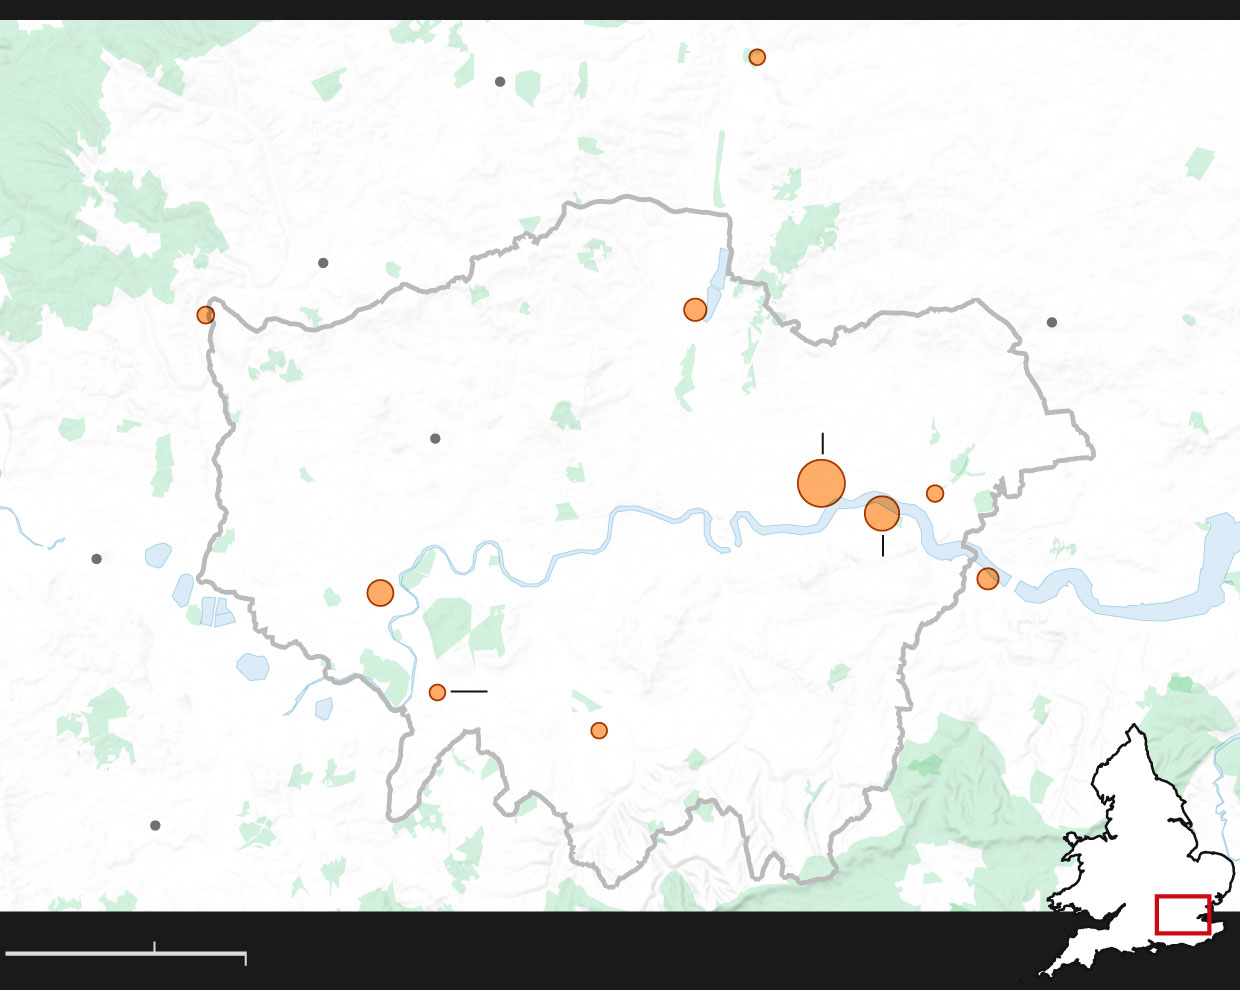Click the orange marker at the map's top
This screenshot has width=1240, height=990.
coord(757,57)
